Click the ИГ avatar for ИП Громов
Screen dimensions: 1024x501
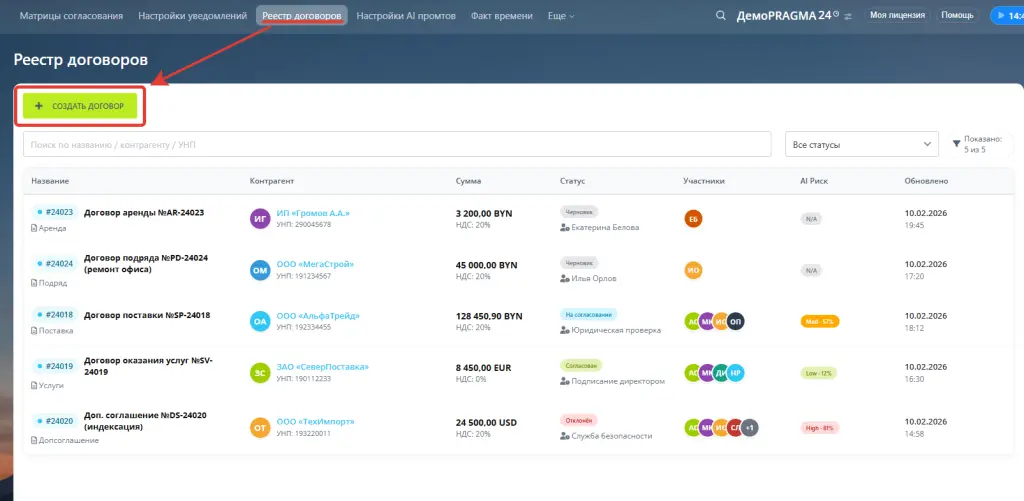(x=260, y=218)
